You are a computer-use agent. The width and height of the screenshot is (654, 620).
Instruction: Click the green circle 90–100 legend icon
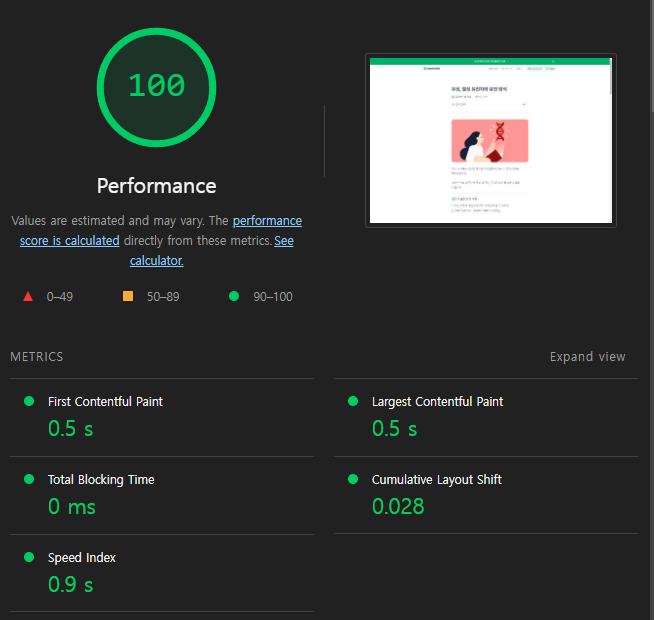[x=234, y=296]
